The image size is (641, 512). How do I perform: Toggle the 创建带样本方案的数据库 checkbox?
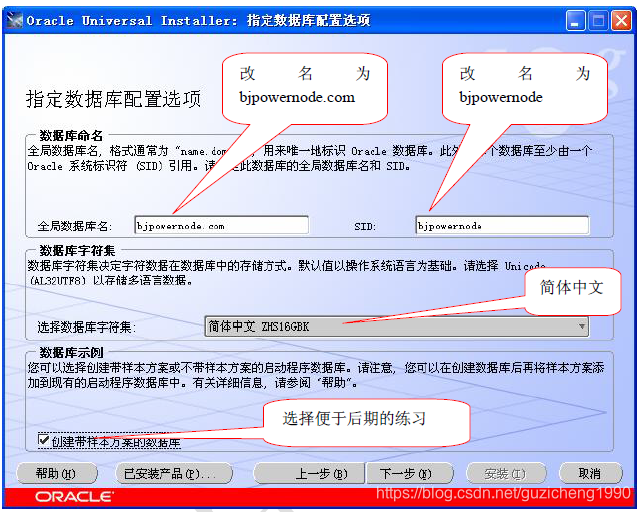point(43,440)
